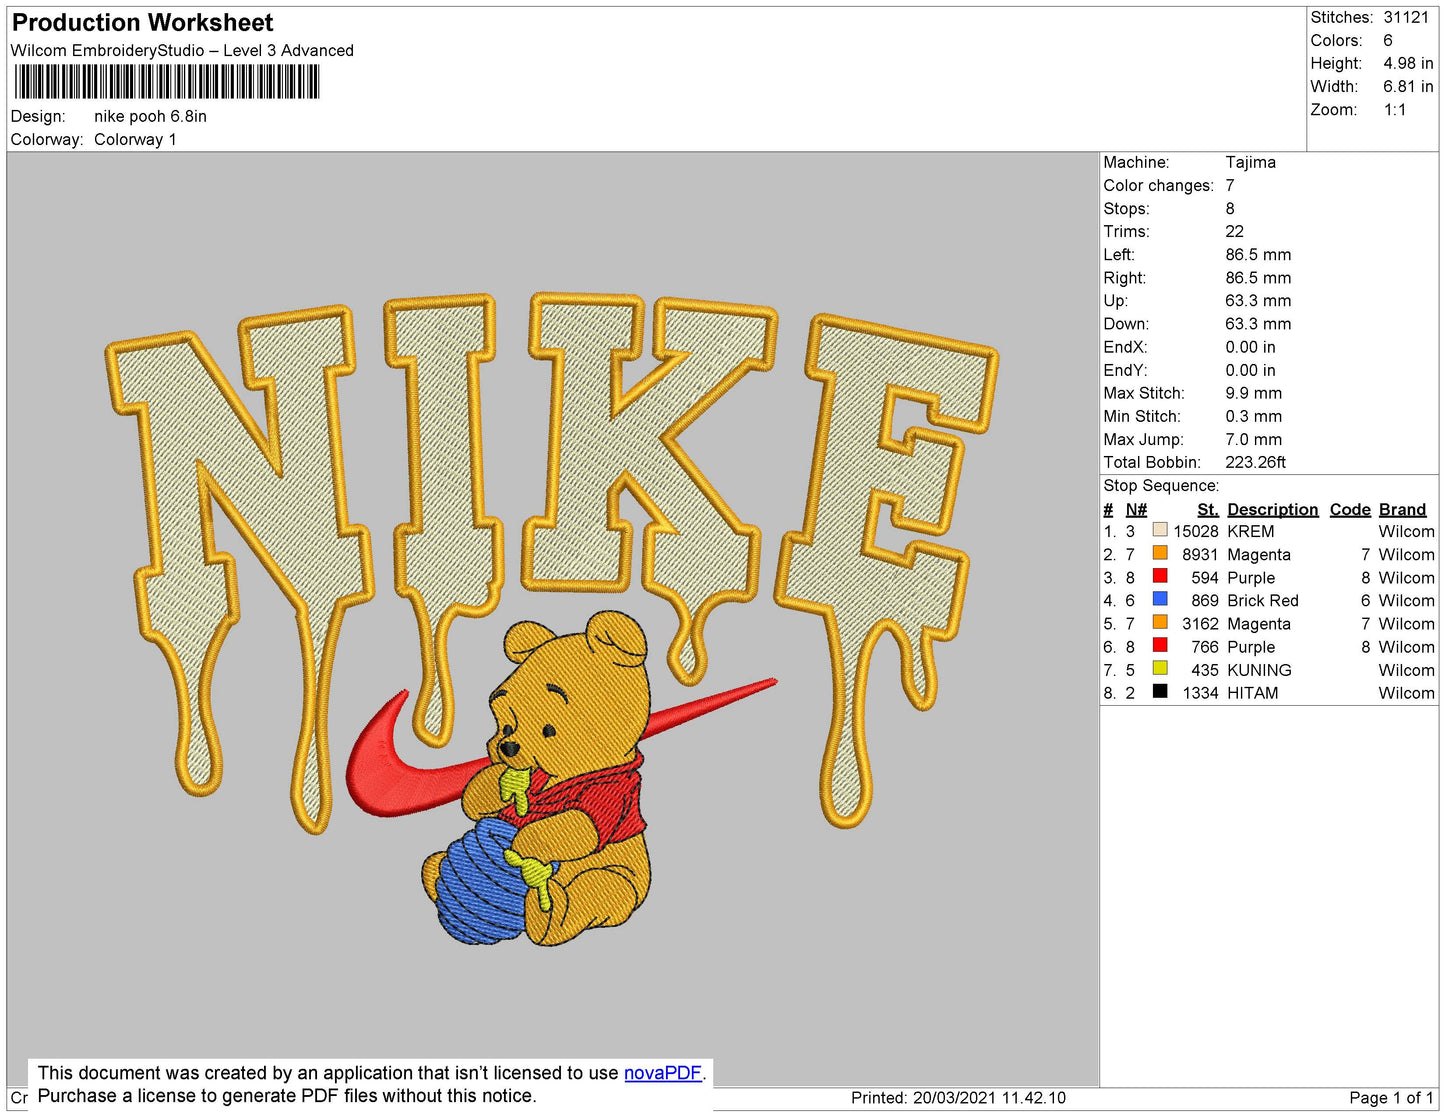The height and width of the screenshot is (1117, 1445).
Task: Select the KREM color swatch in stop sequence
Action: (x=1160, y=531)
